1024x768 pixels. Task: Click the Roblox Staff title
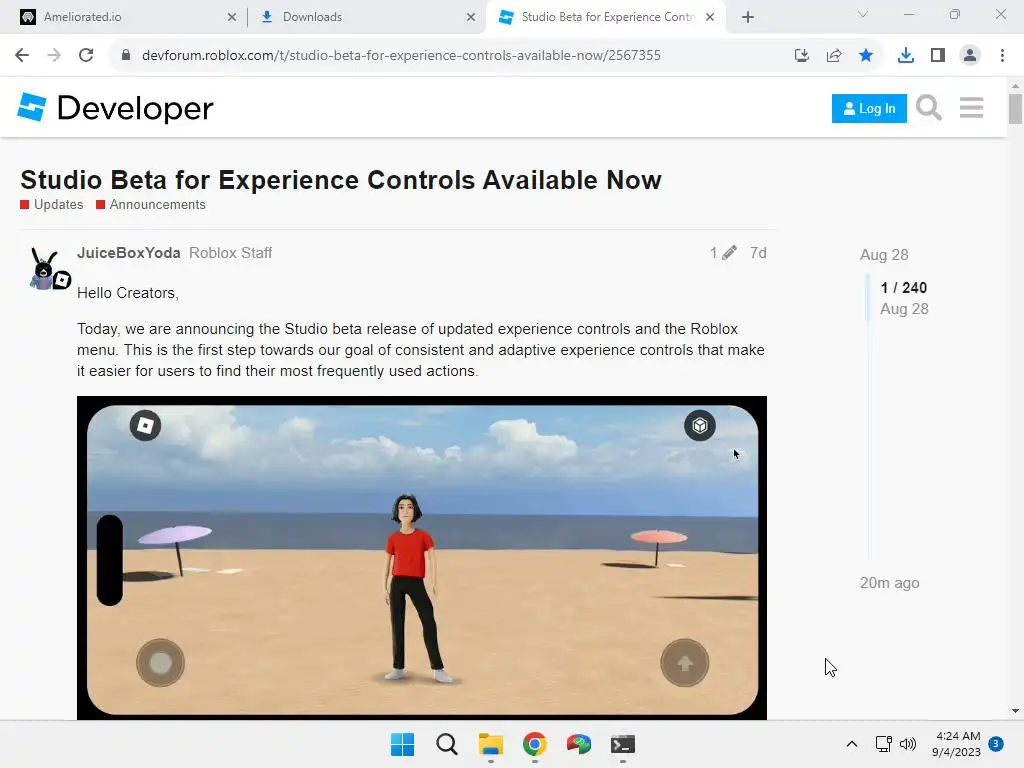[231, 253]
